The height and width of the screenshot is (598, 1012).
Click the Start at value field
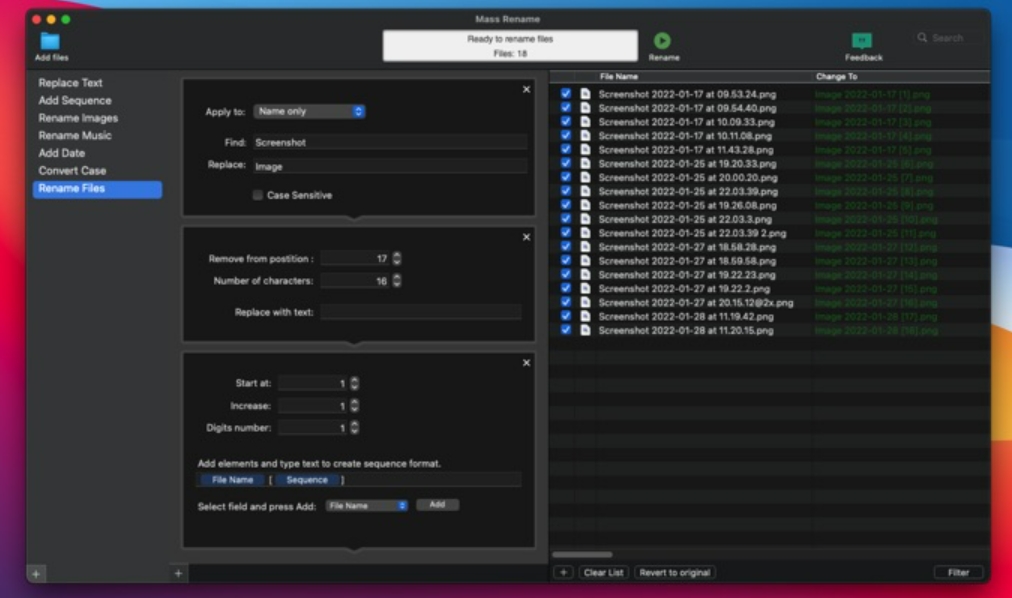313,383
